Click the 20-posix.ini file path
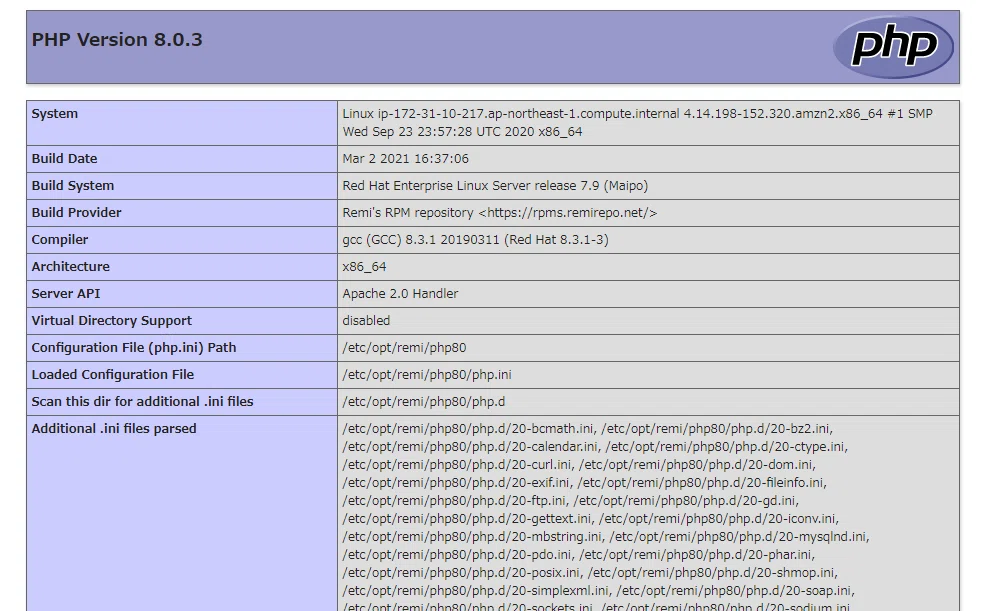 pos(461,572)
